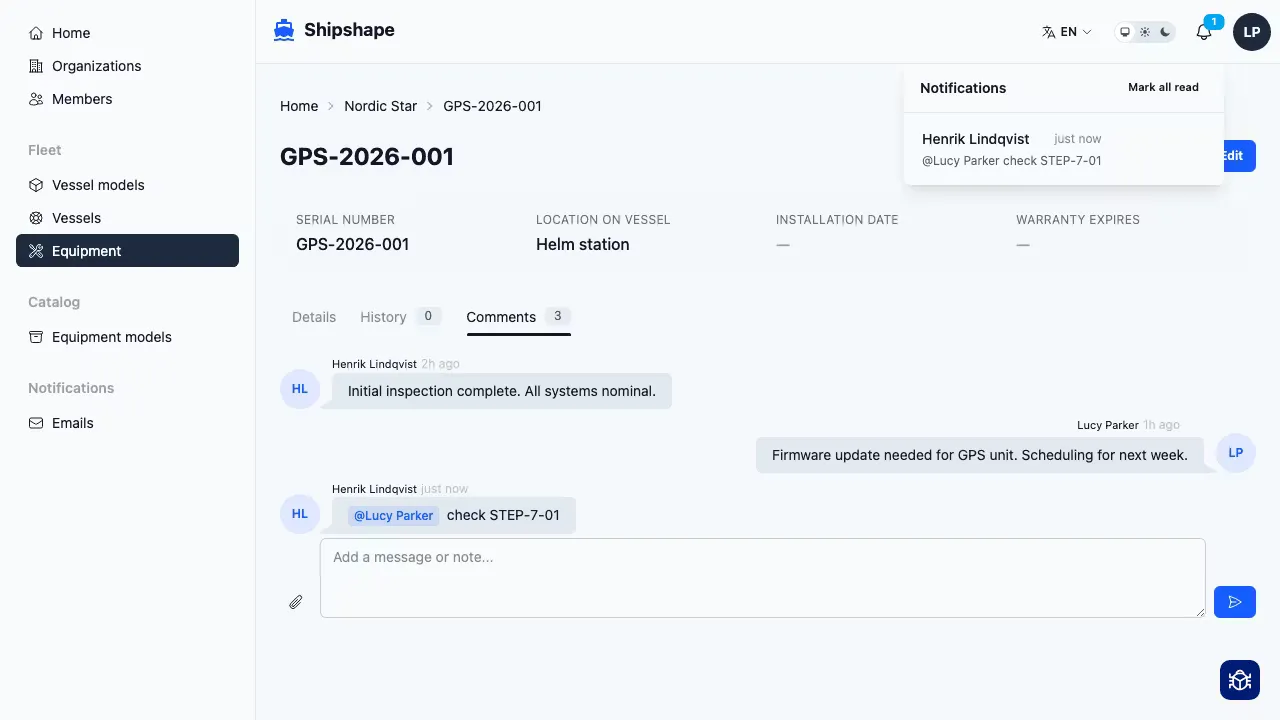Click the message input text area
1280x720 pixels.
762,578
